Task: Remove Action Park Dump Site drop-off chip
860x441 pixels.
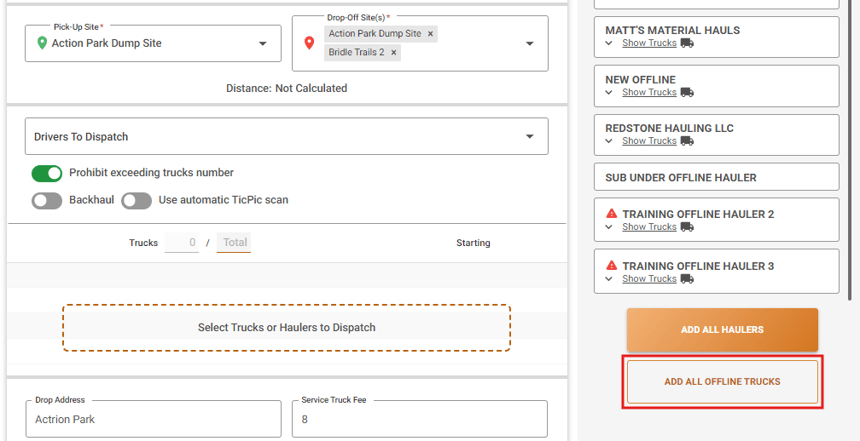Action: click(431, 33)
